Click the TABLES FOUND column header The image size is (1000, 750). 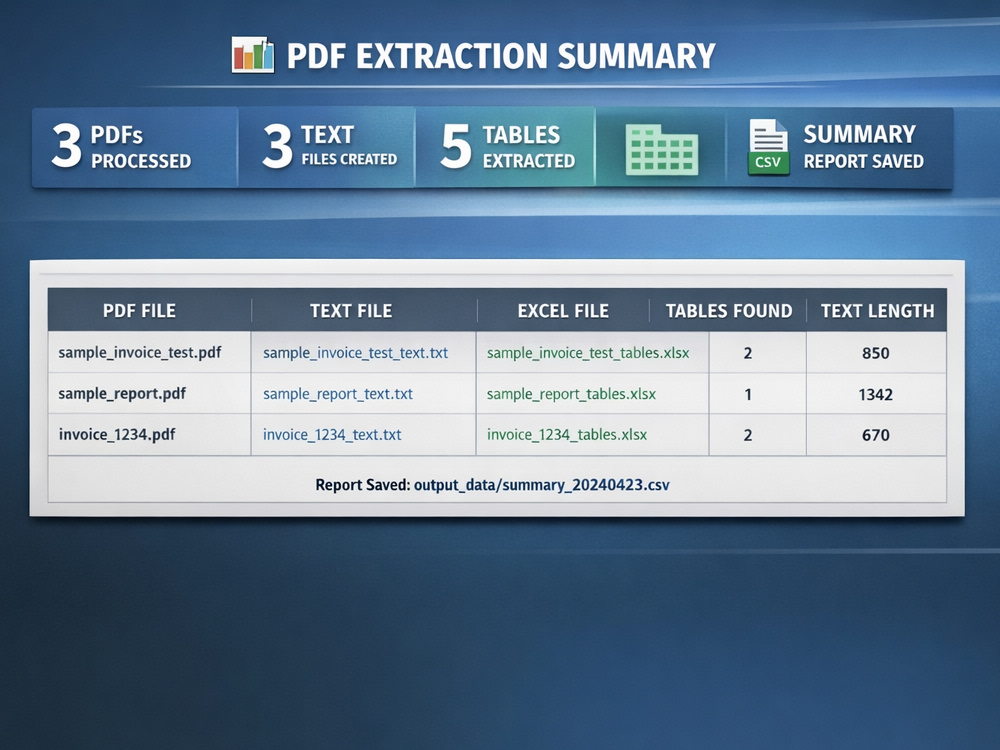(729, 311)
